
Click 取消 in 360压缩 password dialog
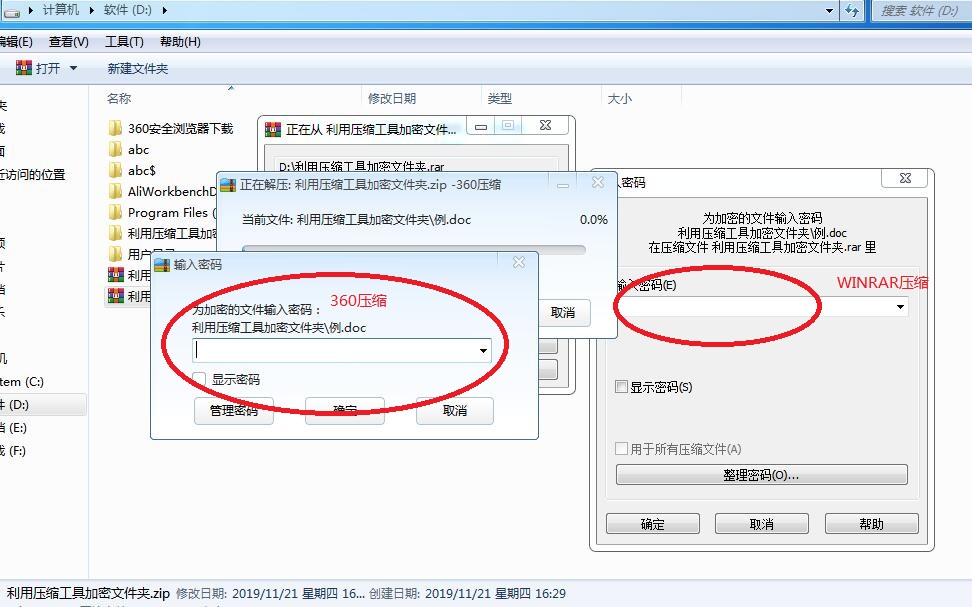(x=454, y=410)
